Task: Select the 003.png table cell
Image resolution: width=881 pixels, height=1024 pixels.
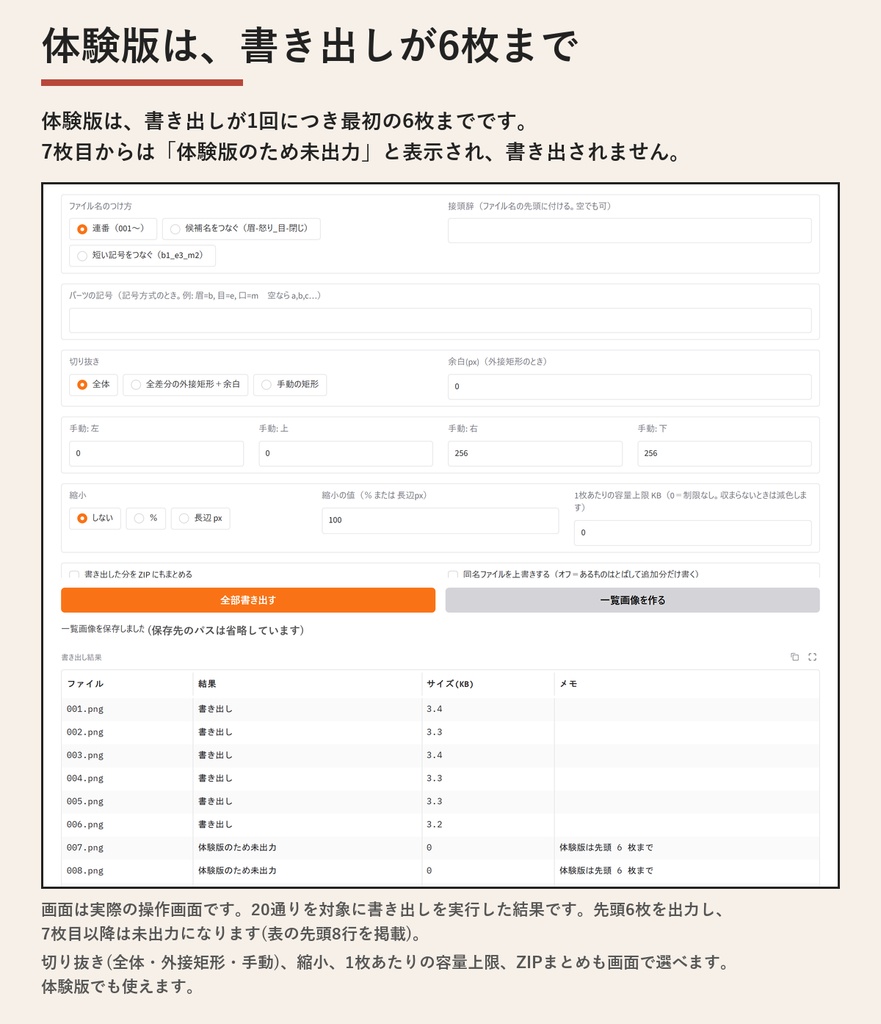Action: point(127,756)
